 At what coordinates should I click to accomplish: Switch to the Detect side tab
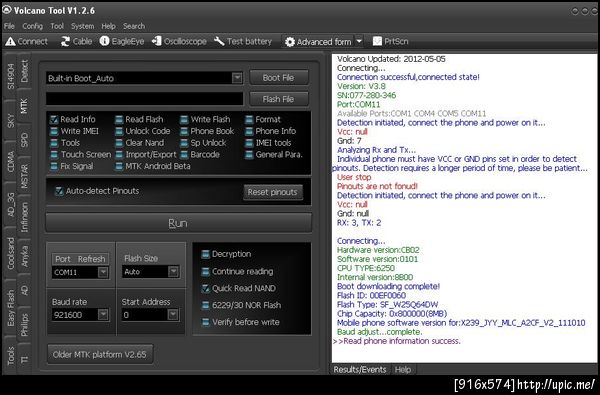24,71
